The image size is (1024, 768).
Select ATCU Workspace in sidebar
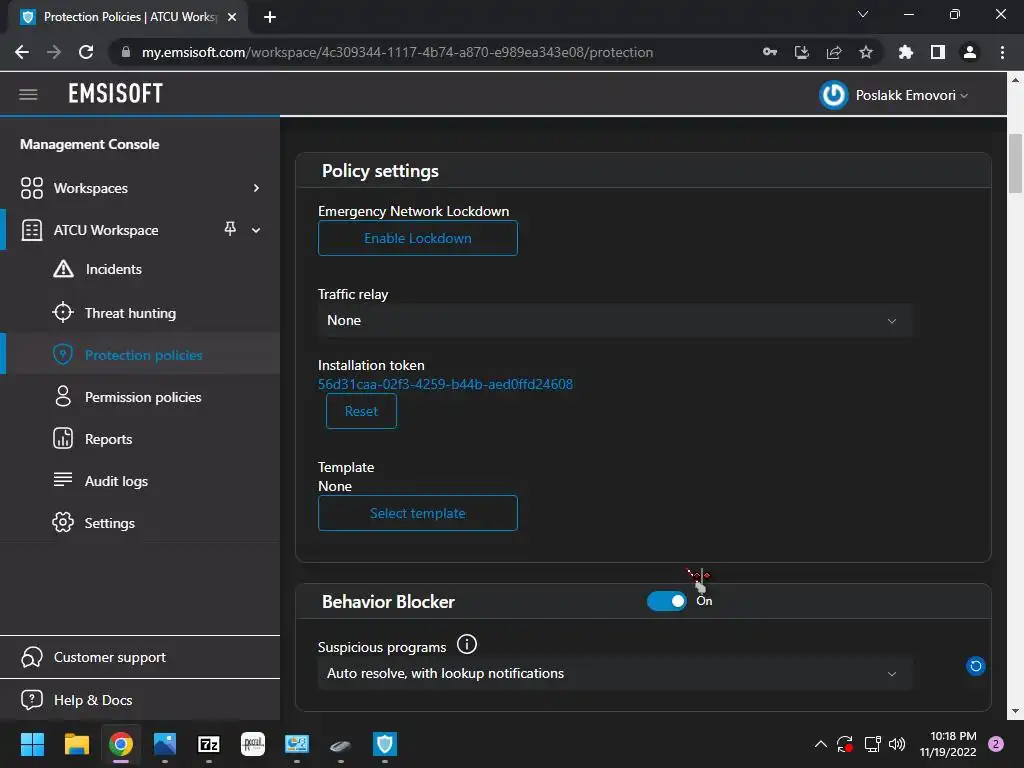click(x=140, y=230)
